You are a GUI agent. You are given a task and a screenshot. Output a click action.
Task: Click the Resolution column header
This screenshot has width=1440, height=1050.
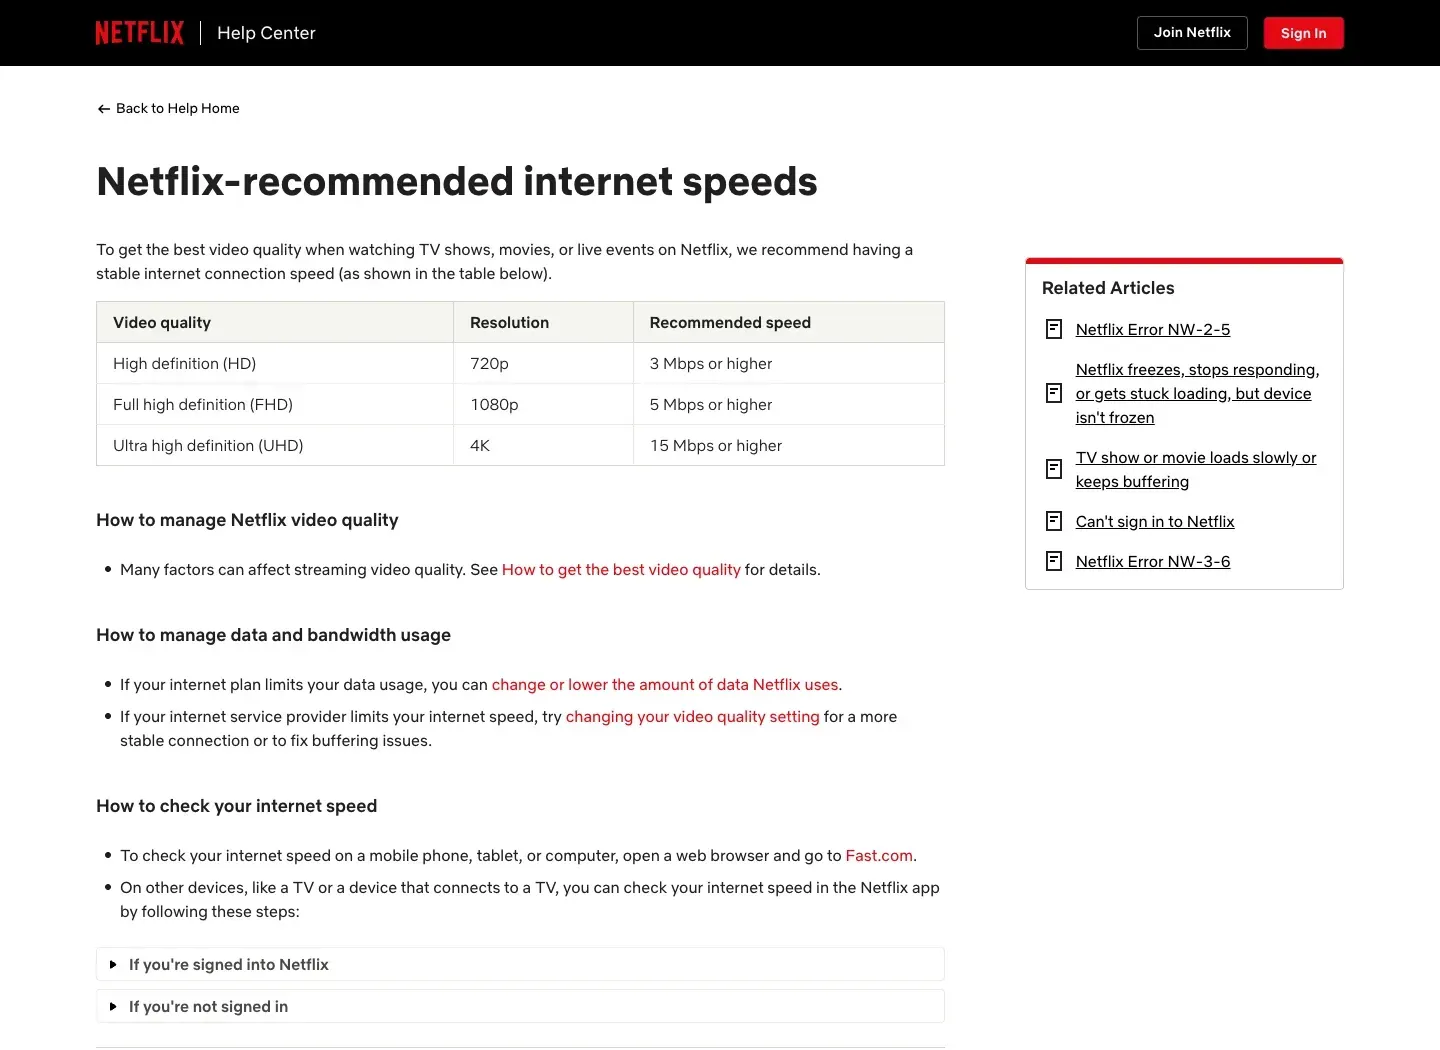[544, 322]
